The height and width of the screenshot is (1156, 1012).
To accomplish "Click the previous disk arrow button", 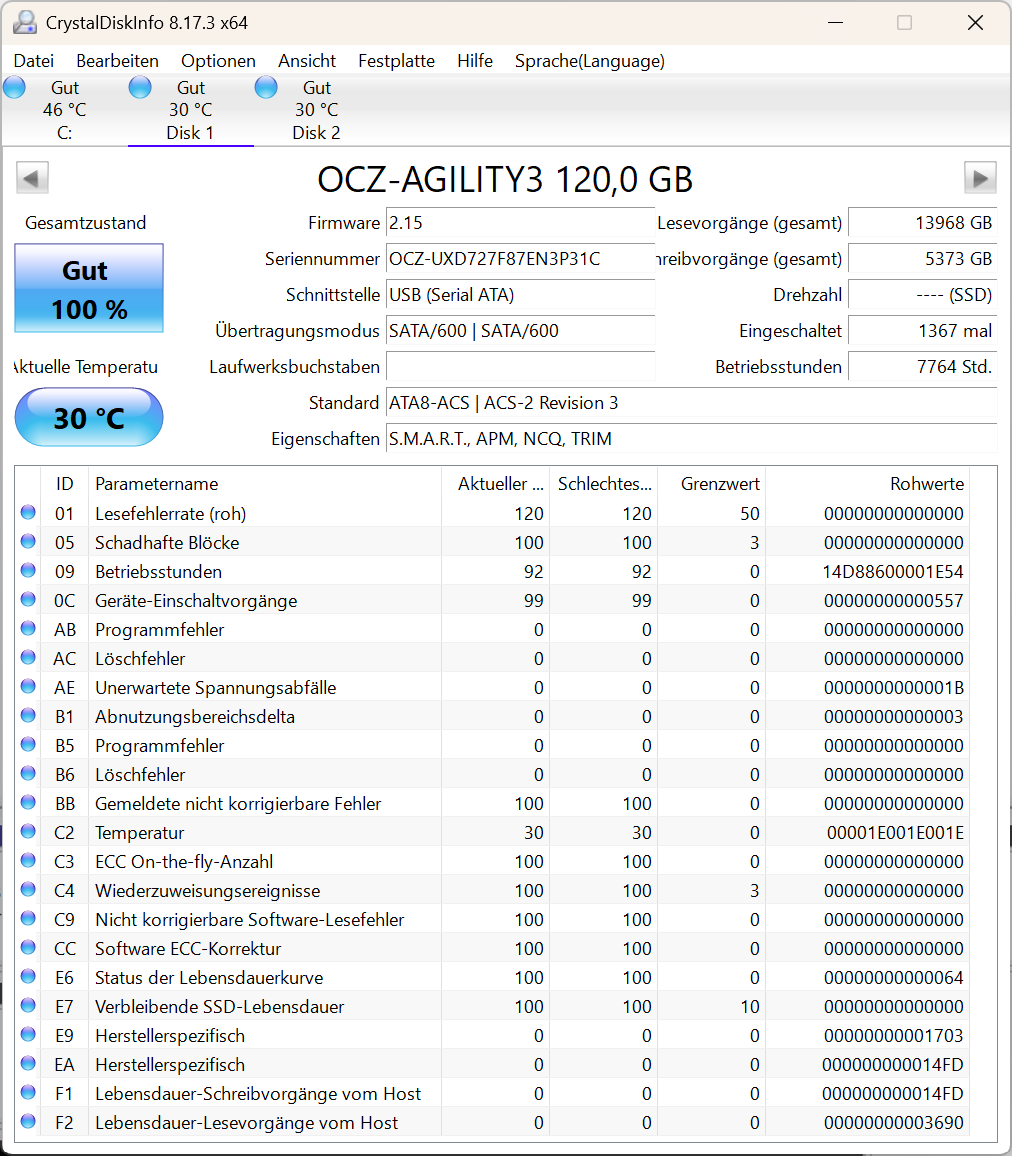I will [32, 178].
